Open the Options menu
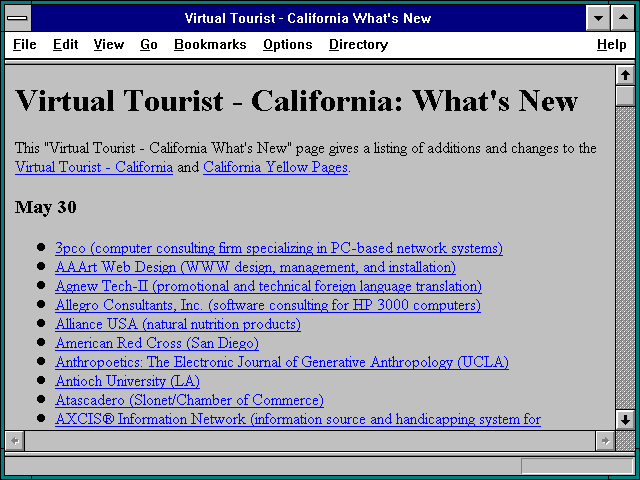This screenshot has height=480, width=640. pyautogui.click(x=288, y=44)
